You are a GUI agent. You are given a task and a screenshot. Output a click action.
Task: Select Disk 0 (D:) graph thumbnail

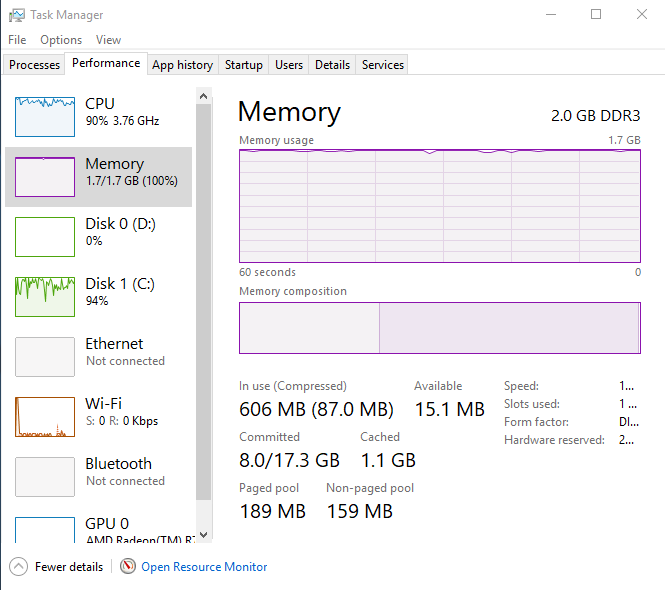tap(45, 237)
